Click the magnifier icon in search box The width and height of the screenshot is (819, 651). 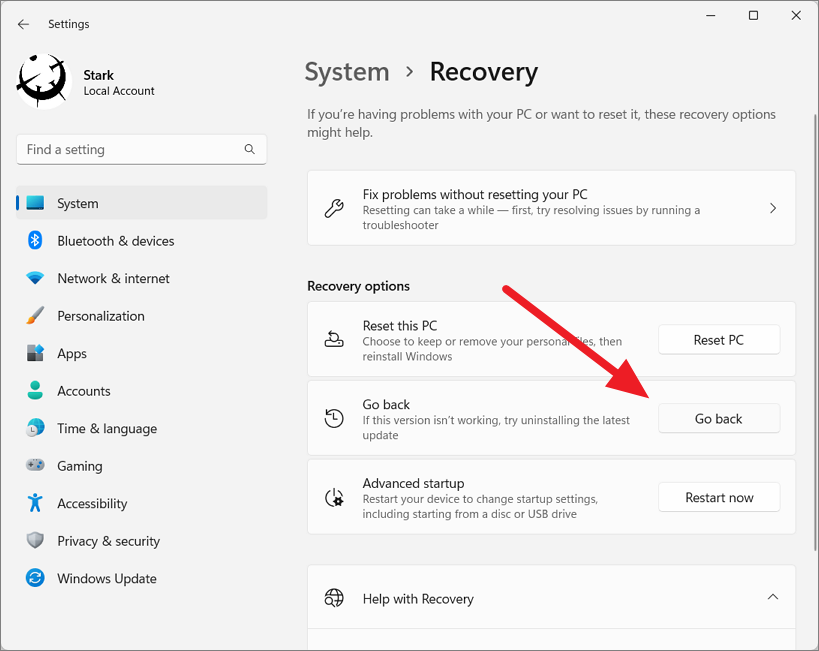(x=250, y=149)
